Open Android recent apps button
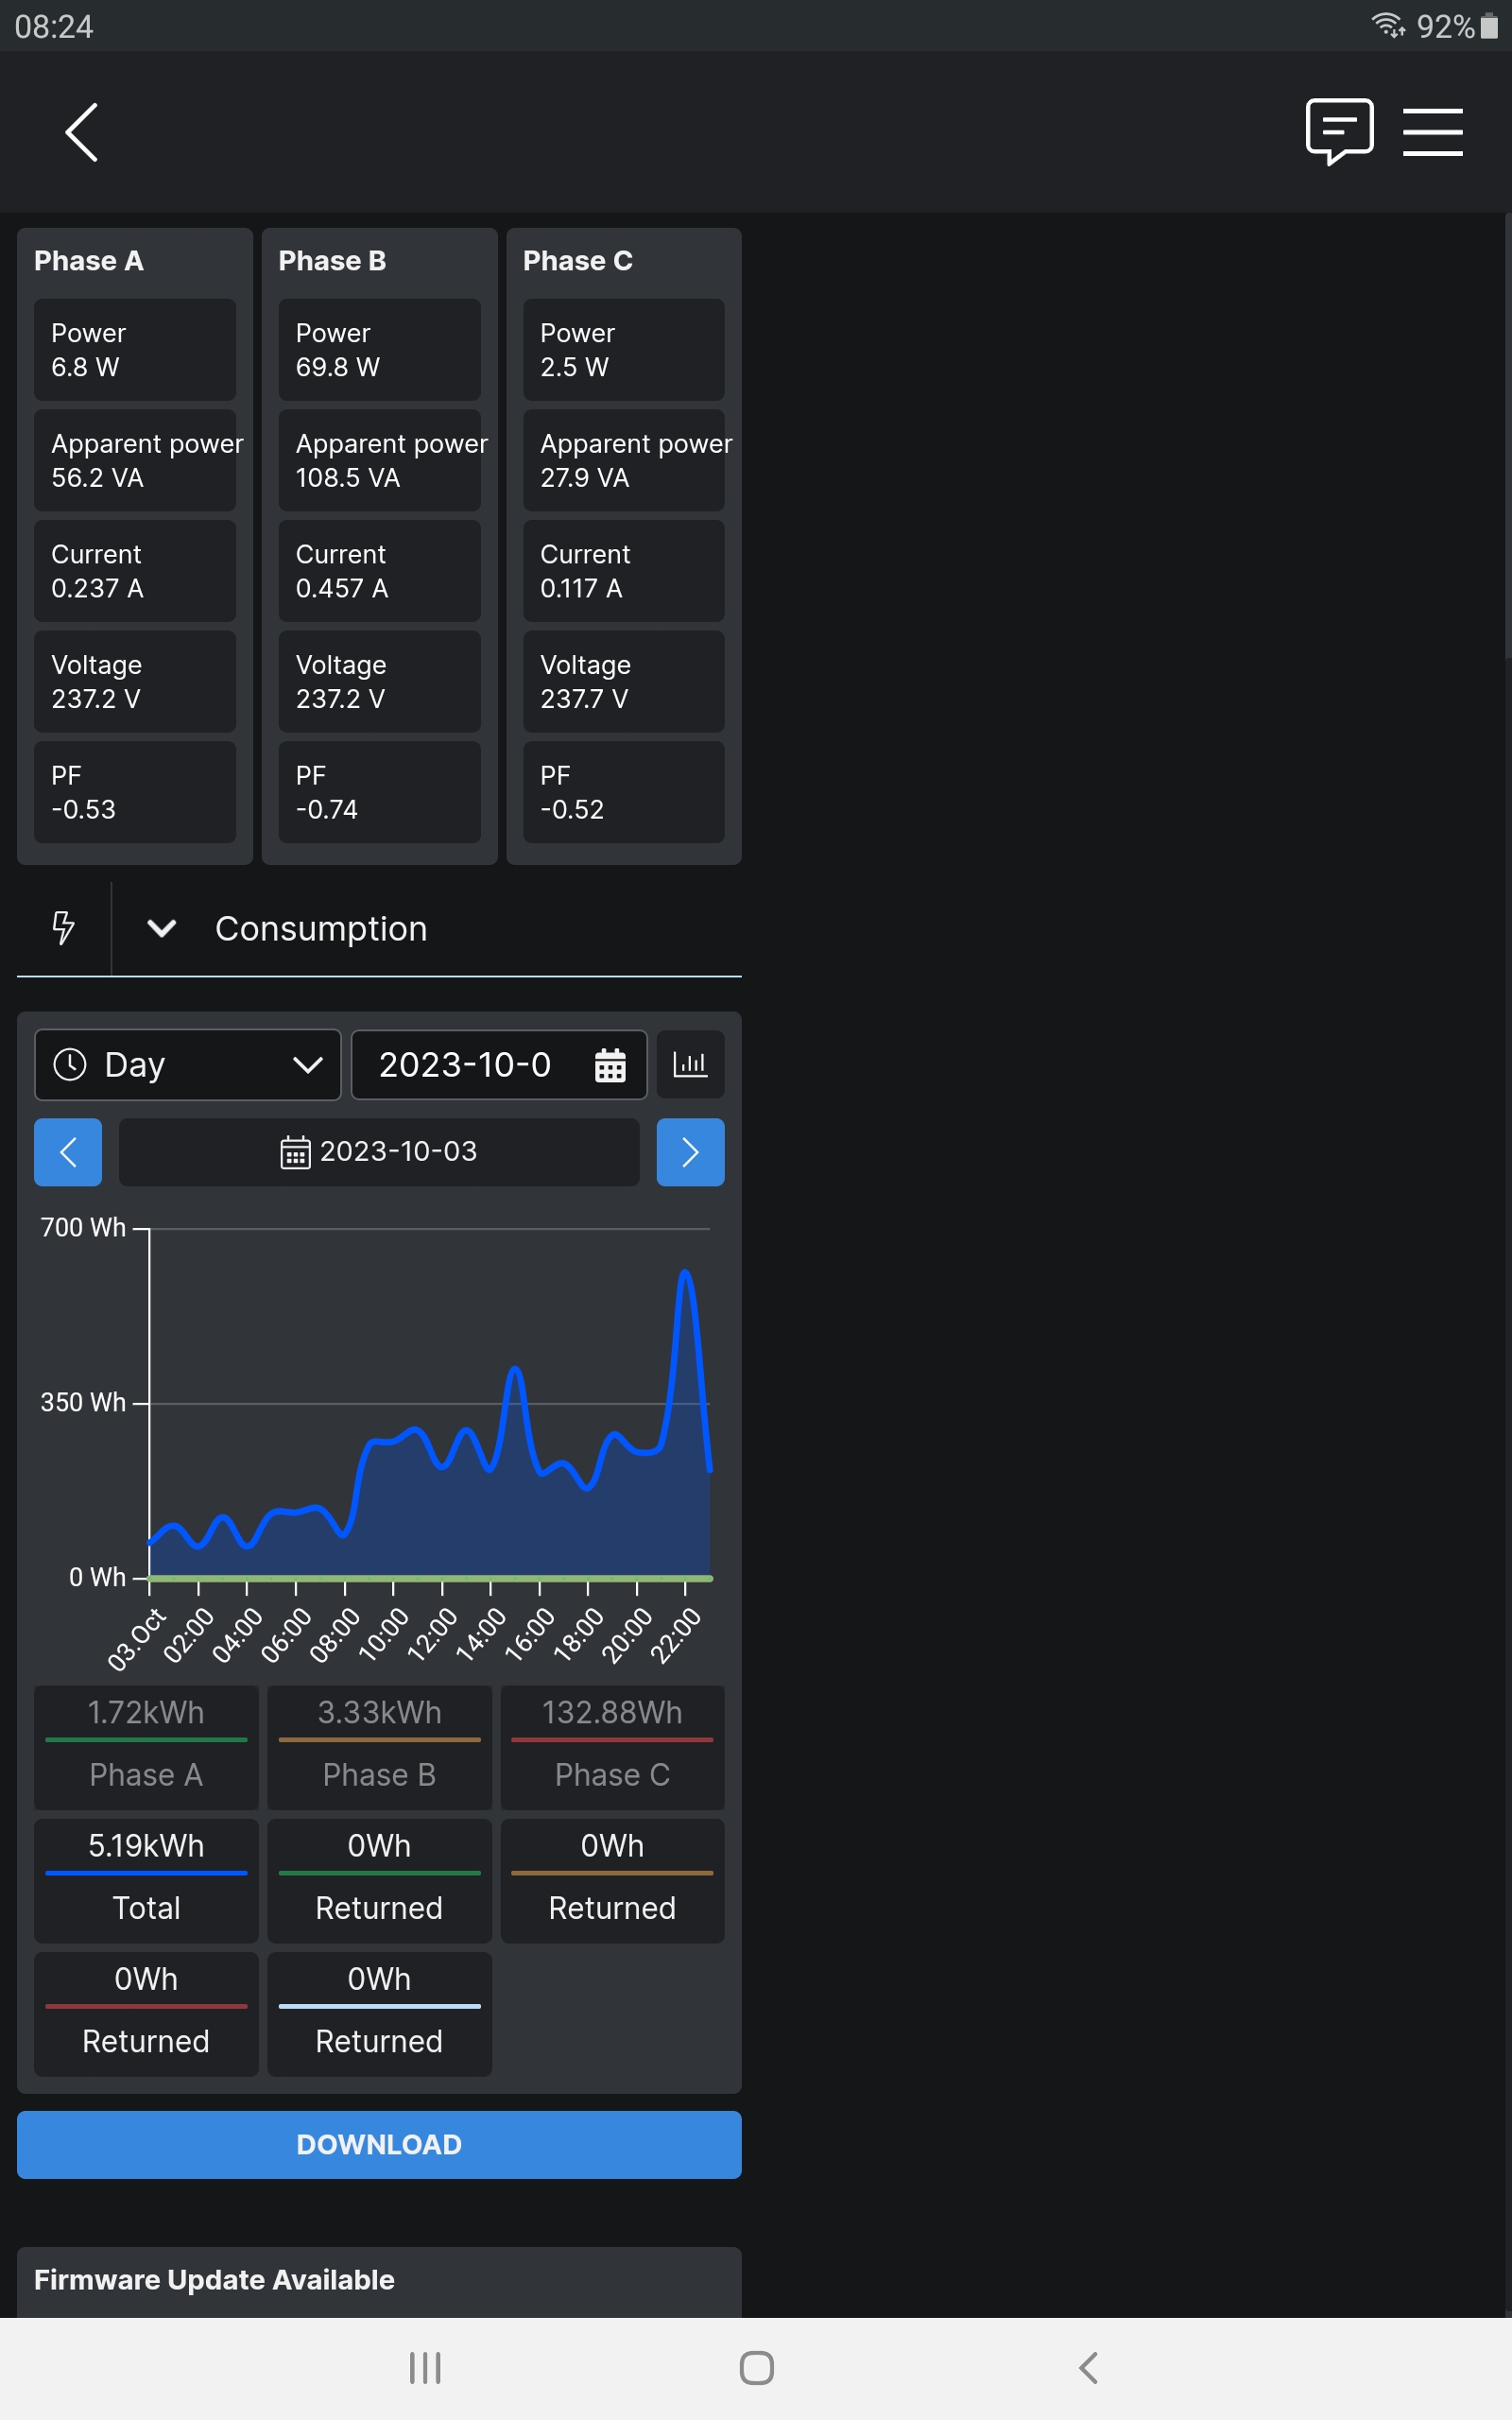 (425, 2367)
